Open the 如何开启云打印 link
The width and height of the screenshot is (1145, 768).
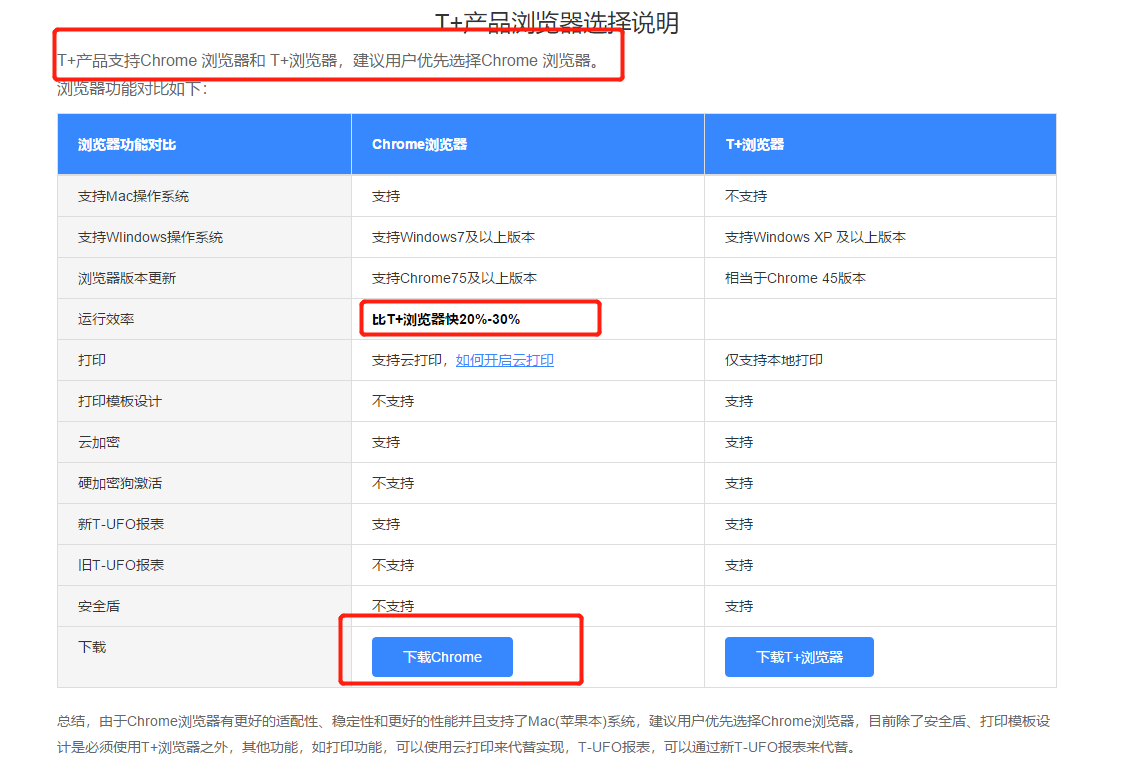point(505,360)
